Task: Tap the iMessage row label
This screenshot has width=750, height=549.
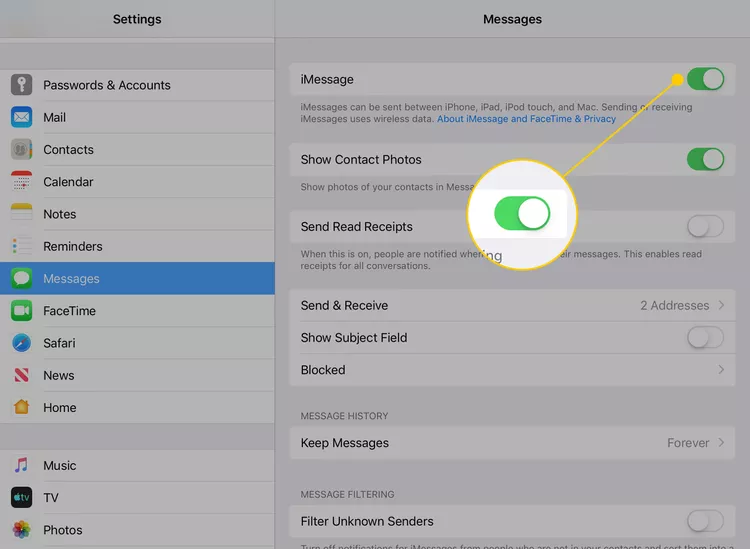Action: click(327, 79)
